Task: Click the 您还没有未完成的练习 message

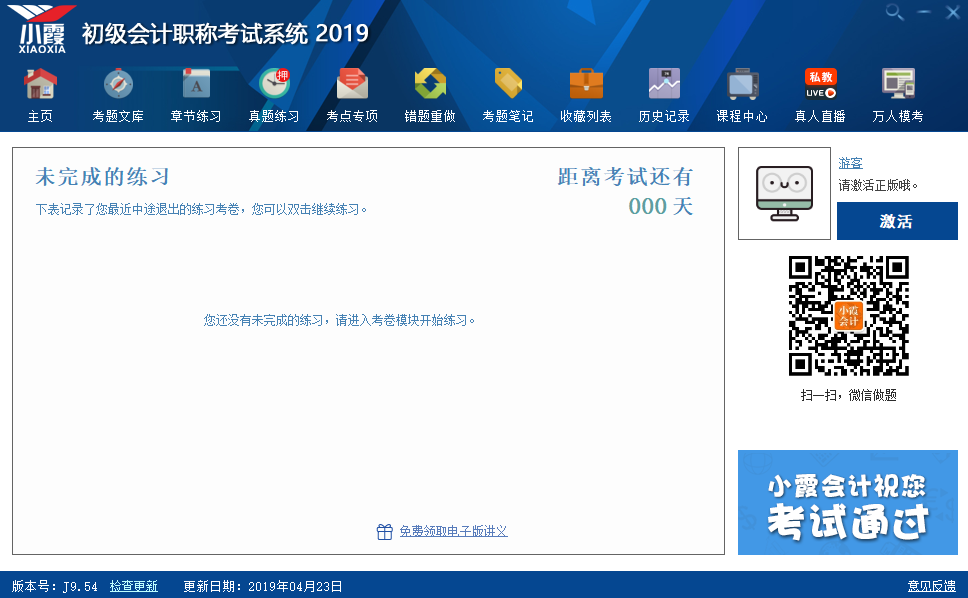Action: pos(339,320)
